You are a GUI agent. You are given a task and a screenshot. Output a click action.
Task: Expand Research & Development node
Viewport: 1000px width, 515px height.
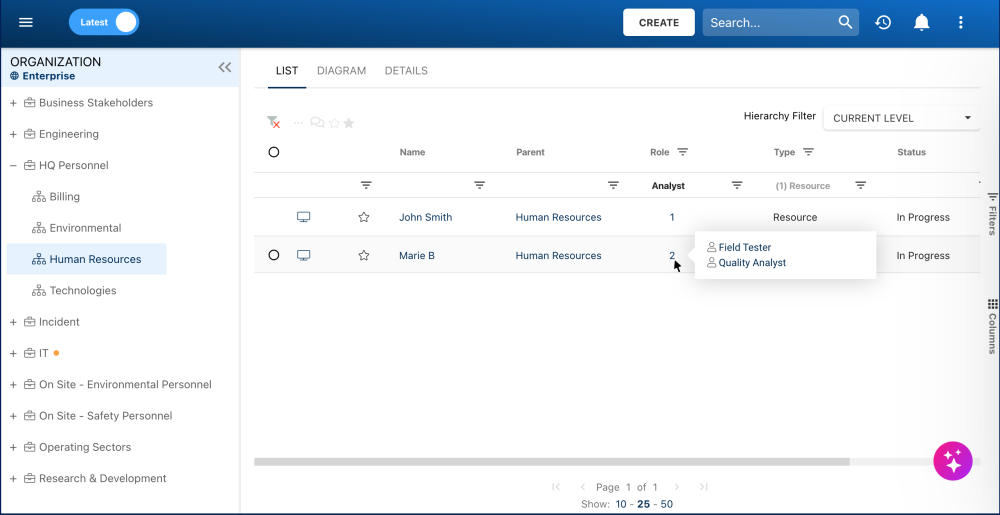pyautogui.click(x=13, y=478)
